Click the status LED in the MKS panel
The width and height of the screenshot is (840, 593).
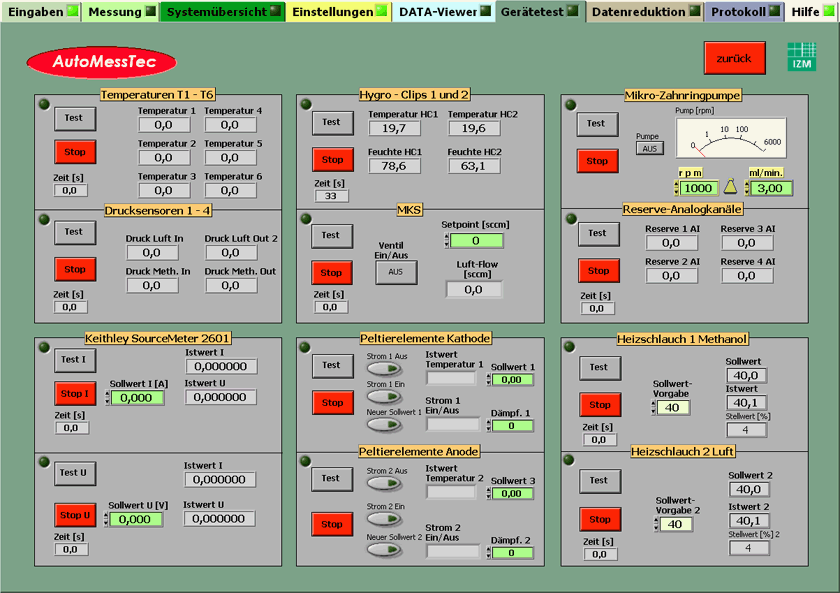306,219
